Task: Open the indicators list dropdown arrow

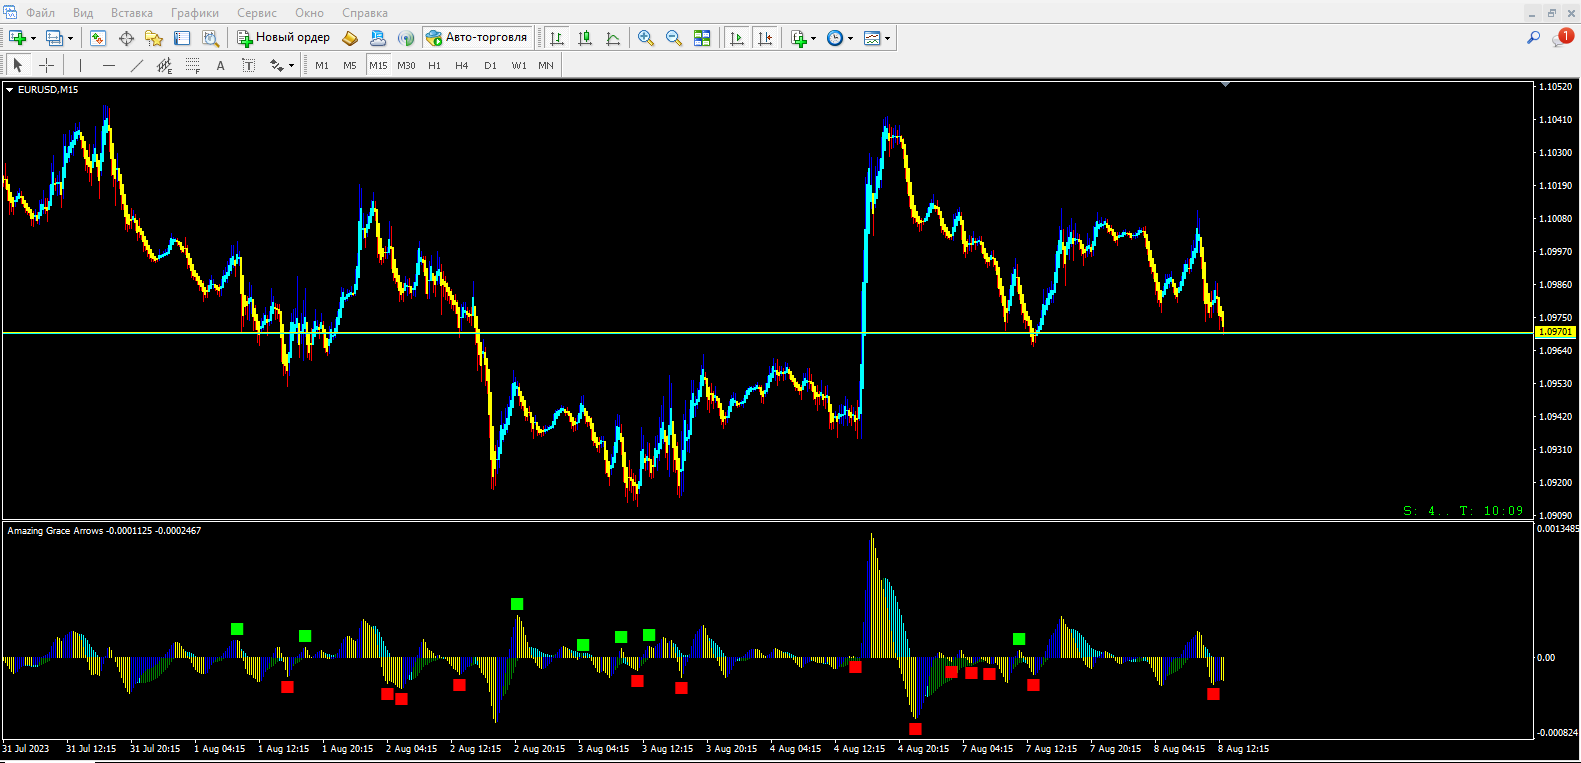Action: tap(813, 39)
